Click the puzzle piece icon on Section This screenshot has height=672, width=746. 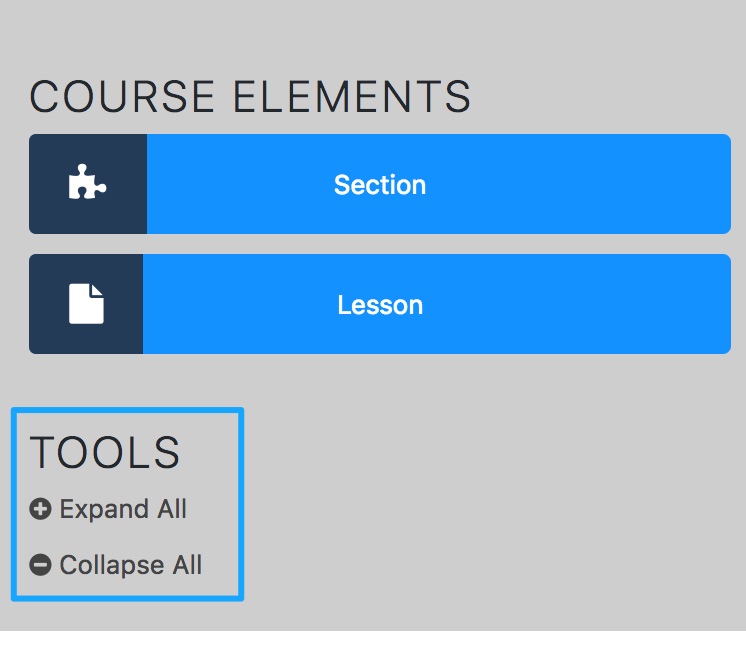88,182
